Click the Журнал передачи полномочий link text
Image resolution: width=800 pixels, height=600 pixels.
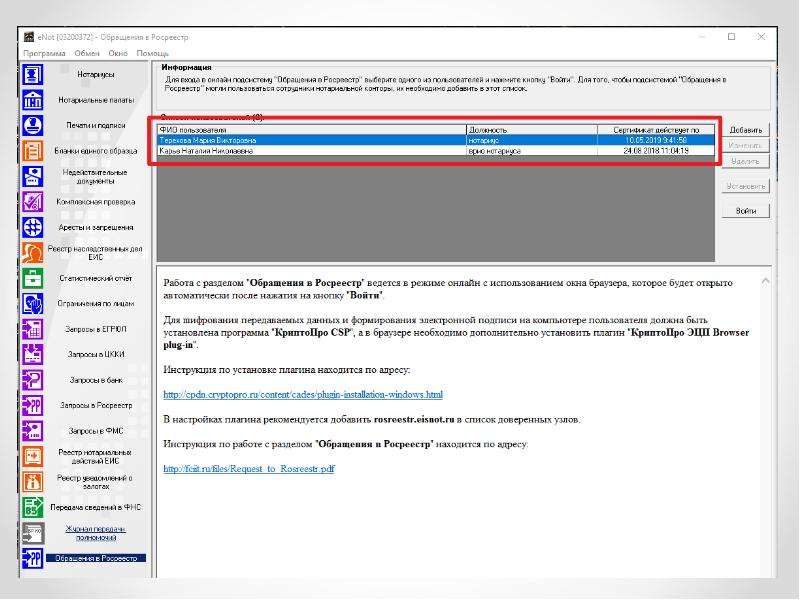(96, 533)
